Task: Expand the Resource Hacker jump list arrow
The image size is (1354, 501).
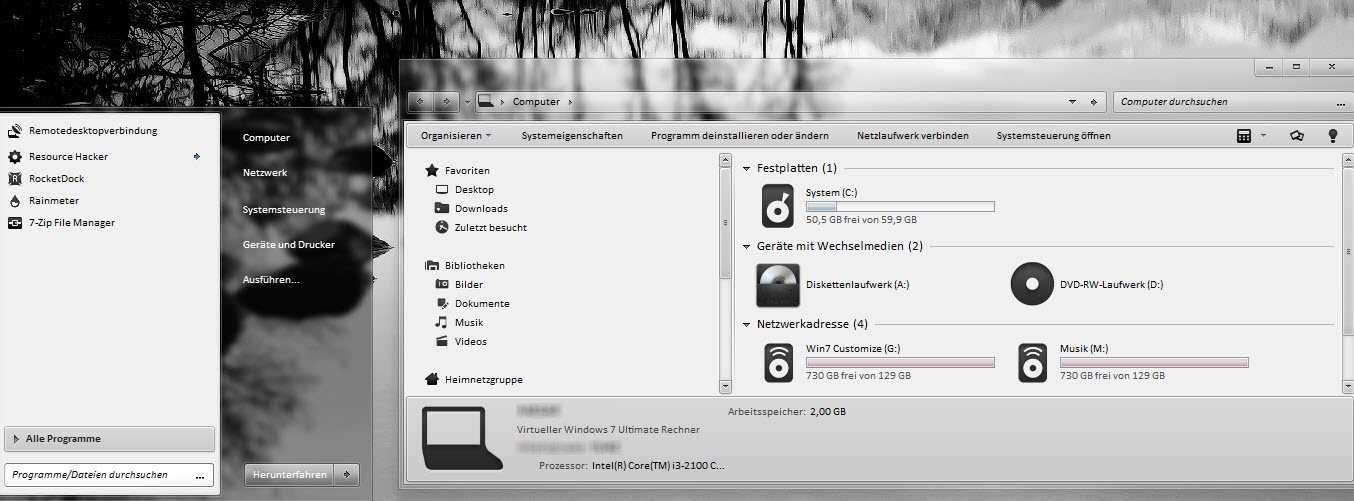Action: tap(196, 156)
